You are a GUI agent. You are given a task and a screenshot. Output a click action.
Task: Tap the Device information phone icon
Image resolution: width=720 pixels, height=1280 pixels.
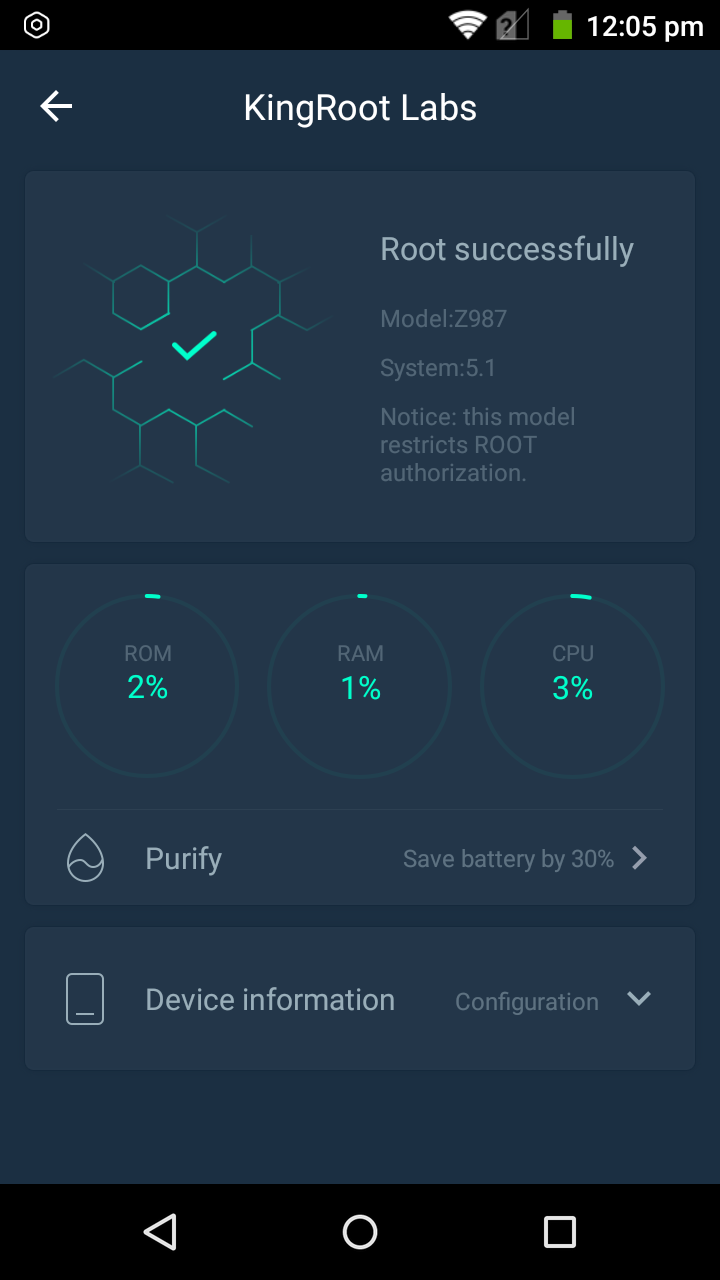pyautogui.click(x=85, y=999)
